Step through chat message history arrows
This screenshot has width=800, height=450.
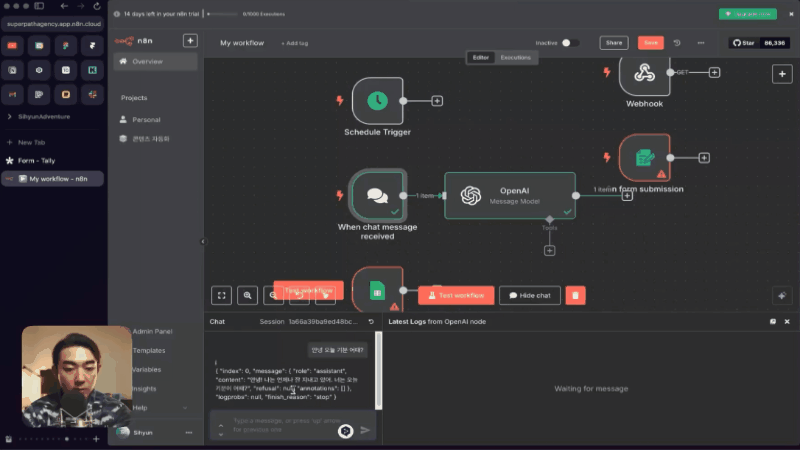221,430
